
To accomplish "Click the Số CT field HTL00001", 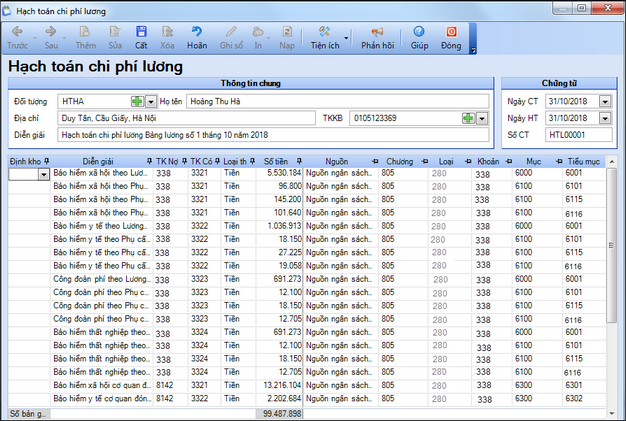I will click(578, 135).
